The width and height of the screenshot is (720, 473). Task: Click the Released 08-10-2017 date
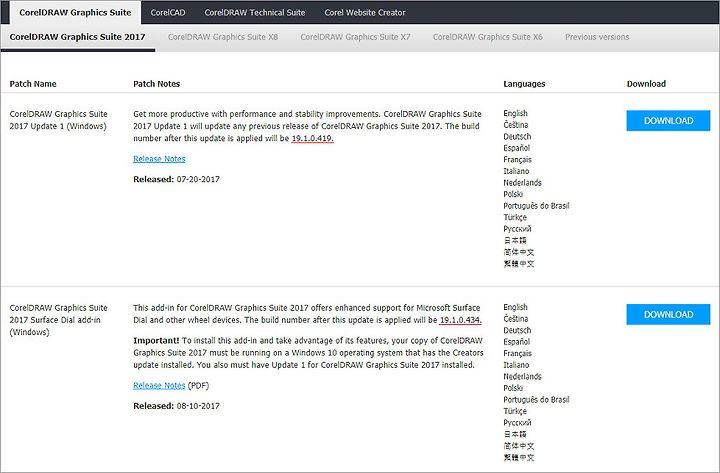176,406
